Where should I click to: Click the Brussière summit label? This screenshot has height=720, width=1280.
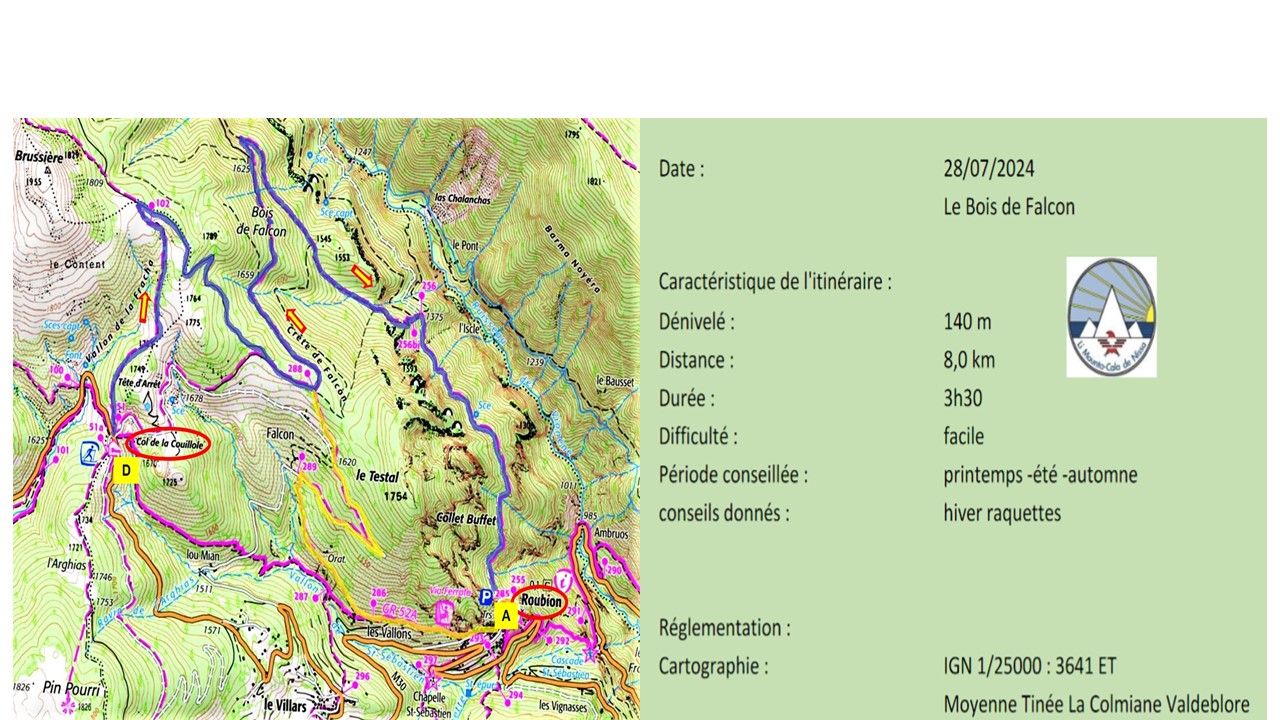39,157
